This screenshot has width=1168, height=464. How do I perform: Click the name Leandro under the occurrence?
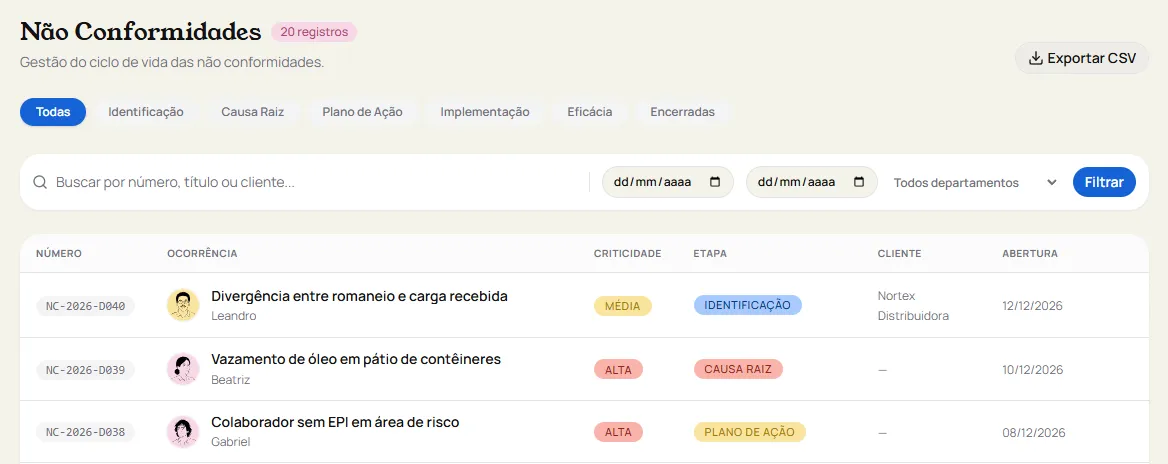tap(234, 316)
